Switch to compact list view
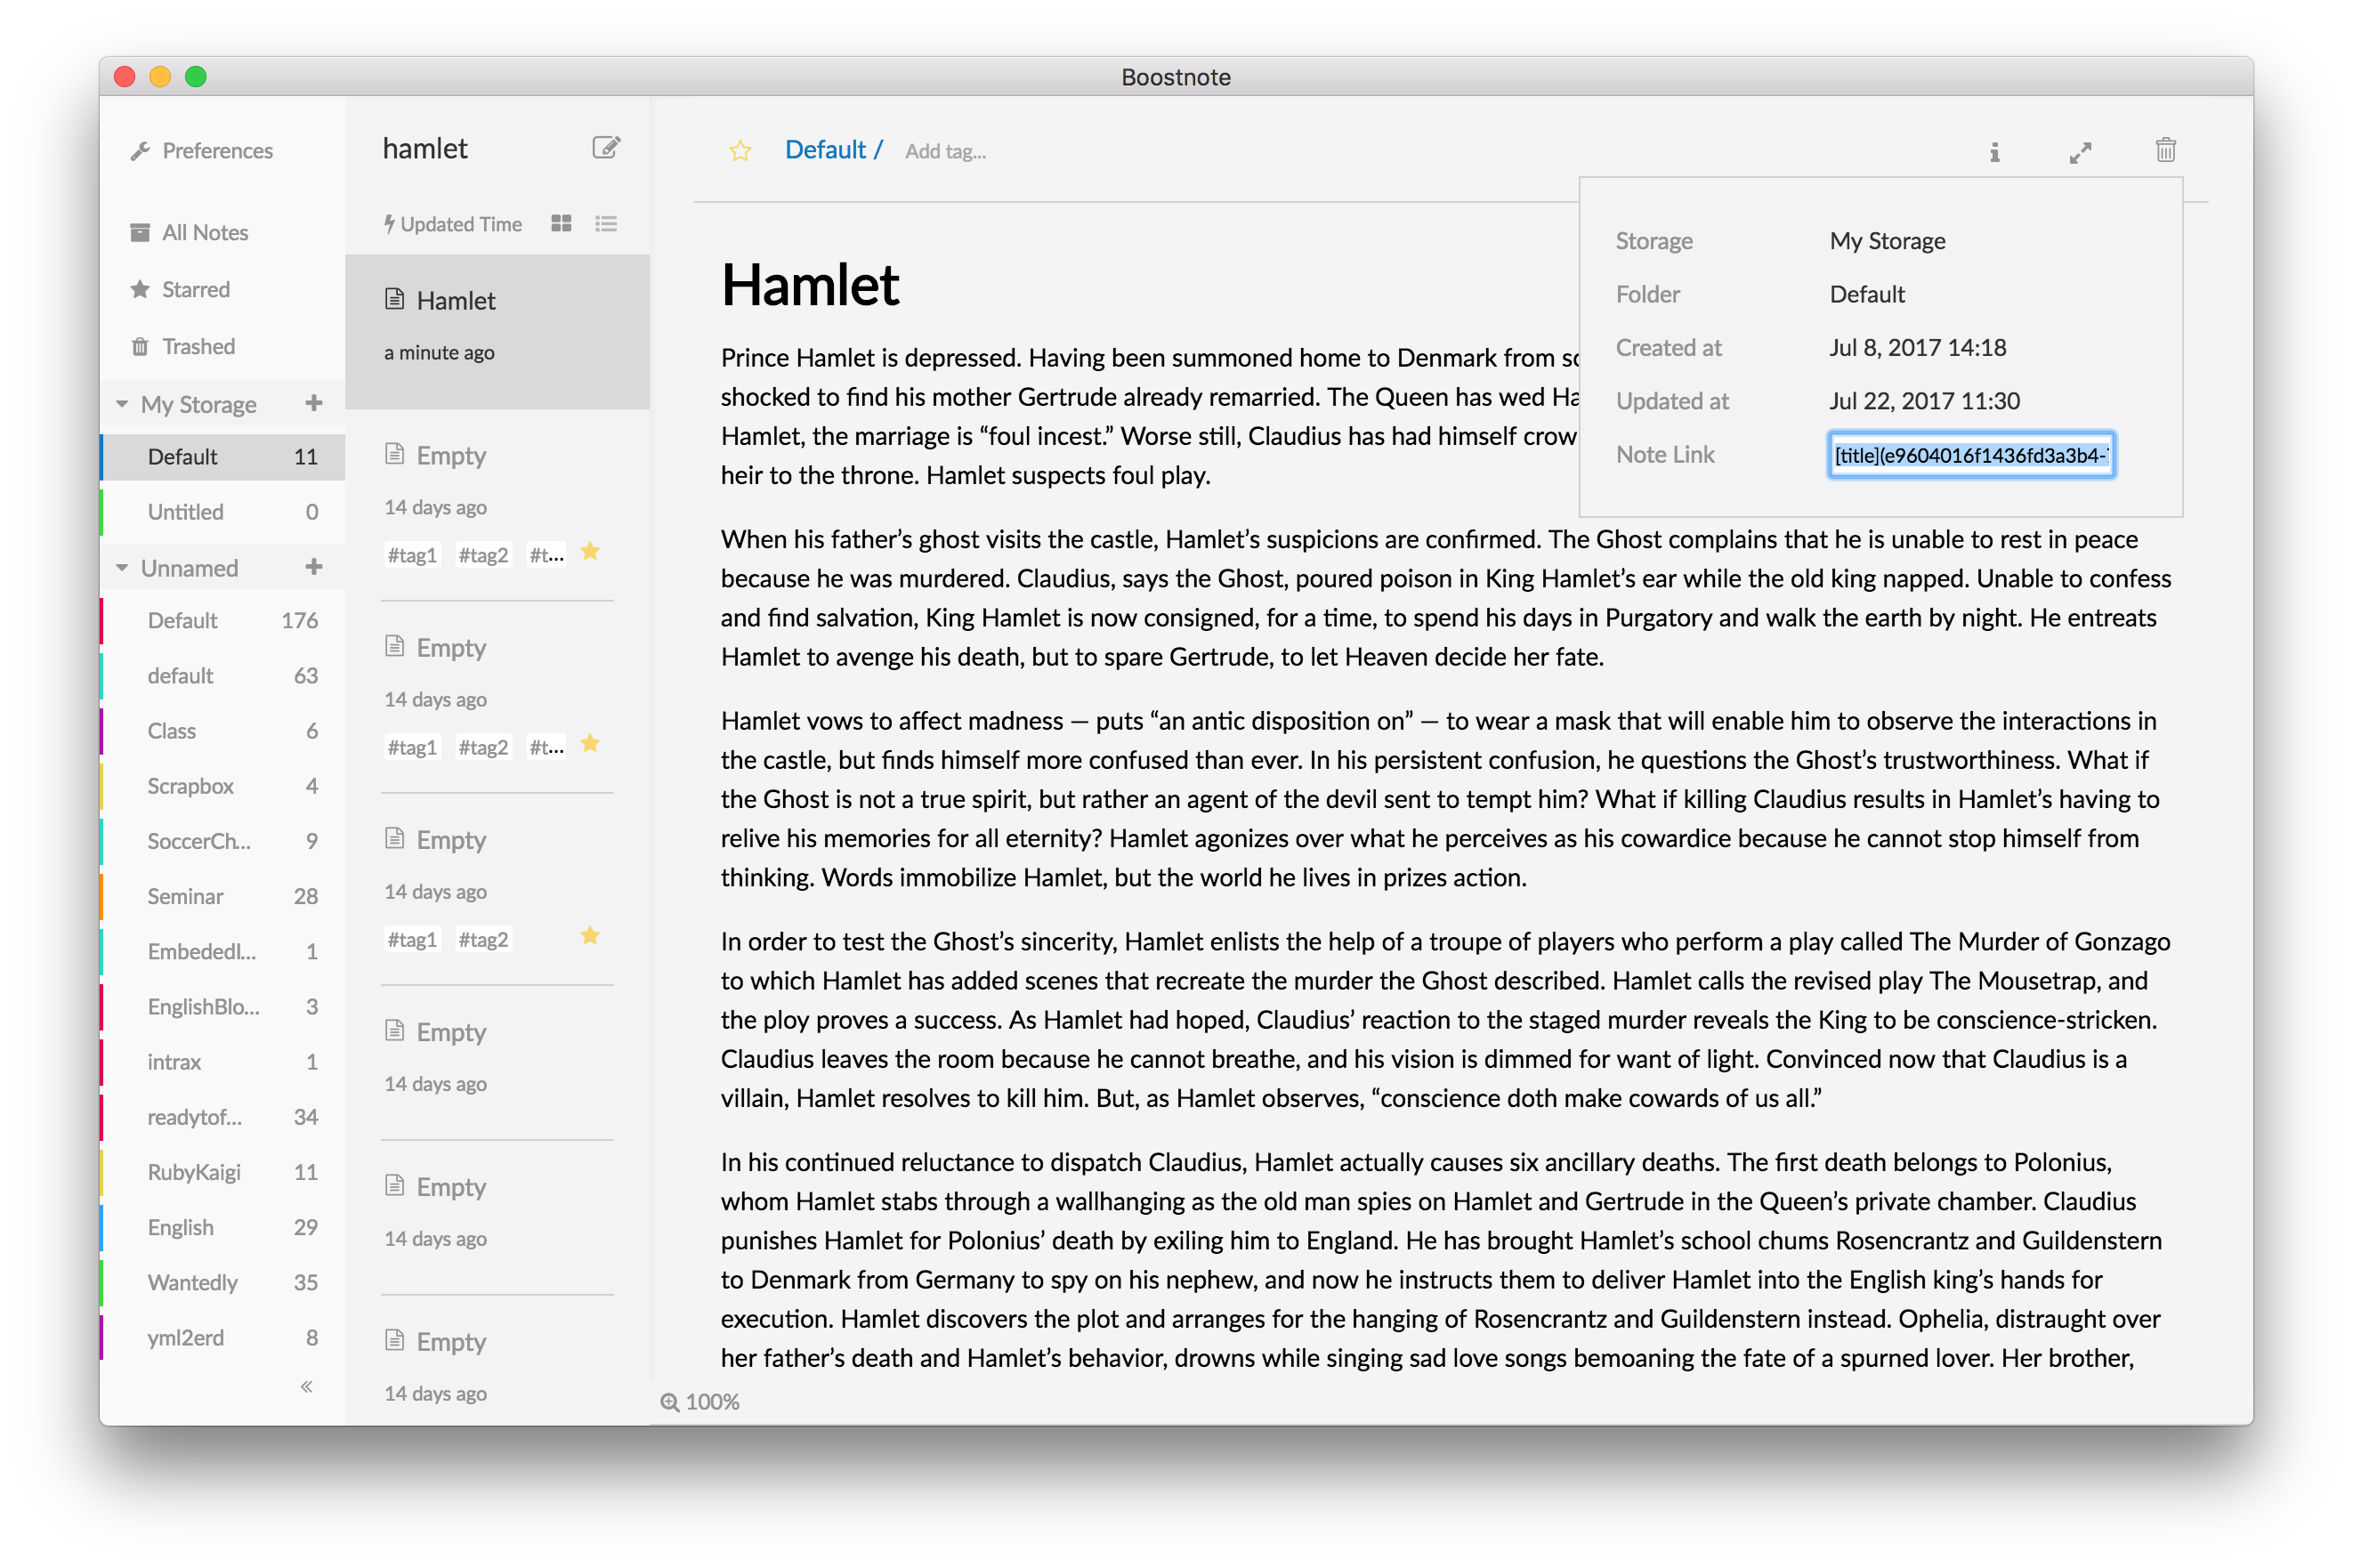This screenshot has width=2353, height=1568. point(606,224)
